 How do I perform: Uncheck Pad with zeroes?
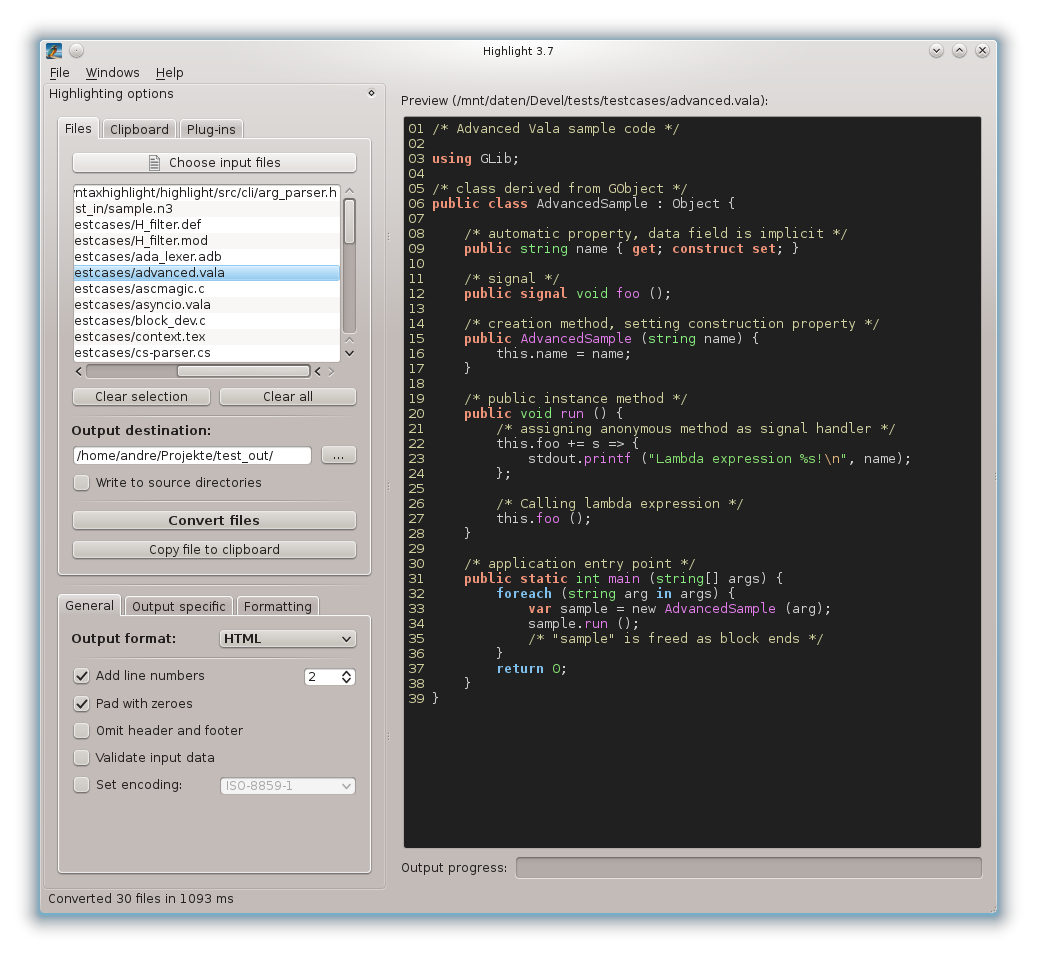click(x=81, y=704)
